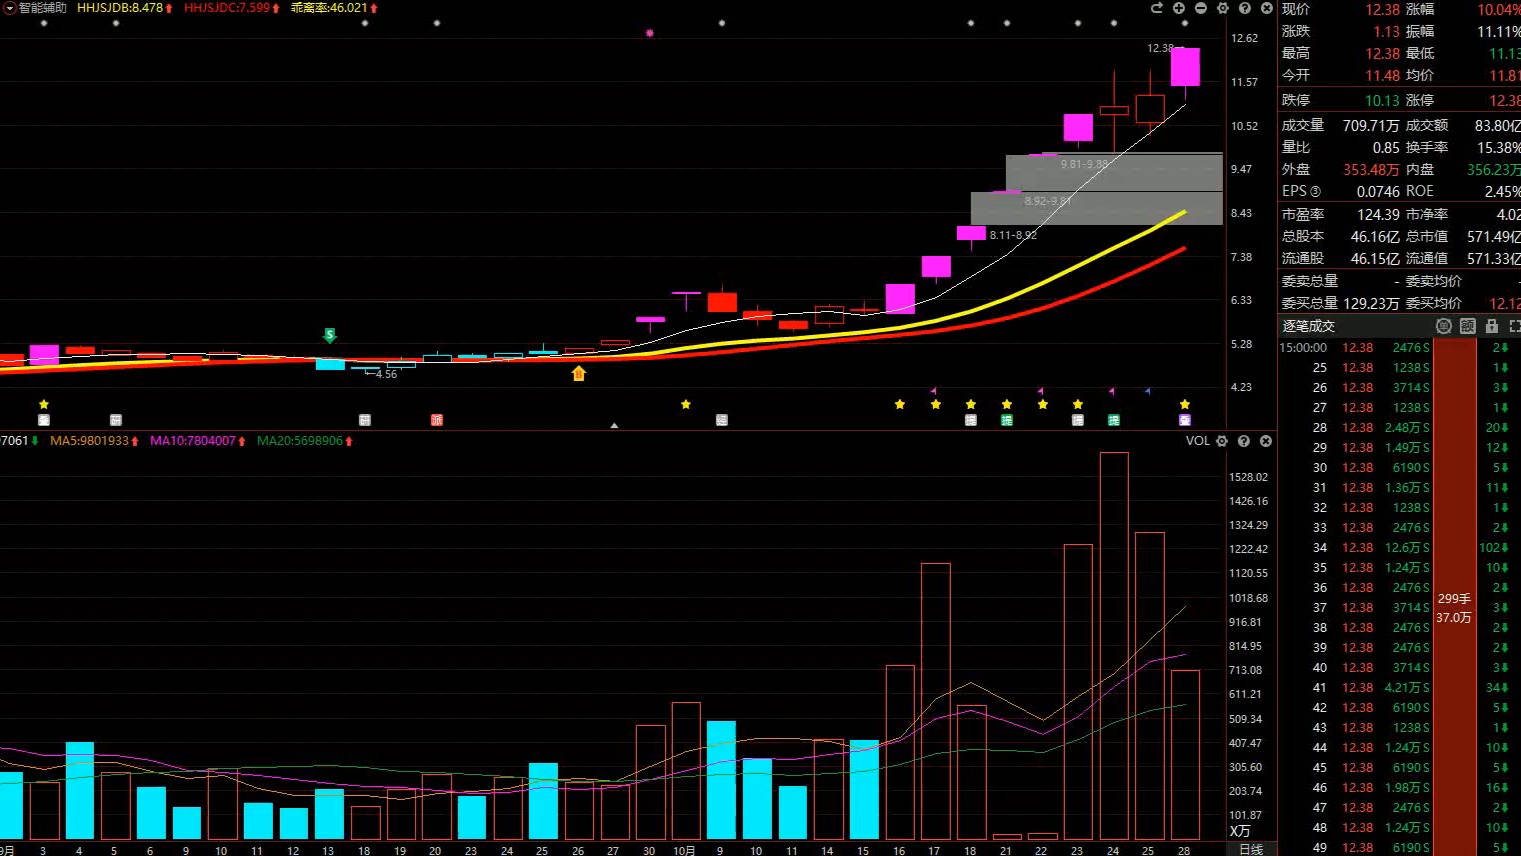Open VOL panel settings gear

[x=1222, y=441]
